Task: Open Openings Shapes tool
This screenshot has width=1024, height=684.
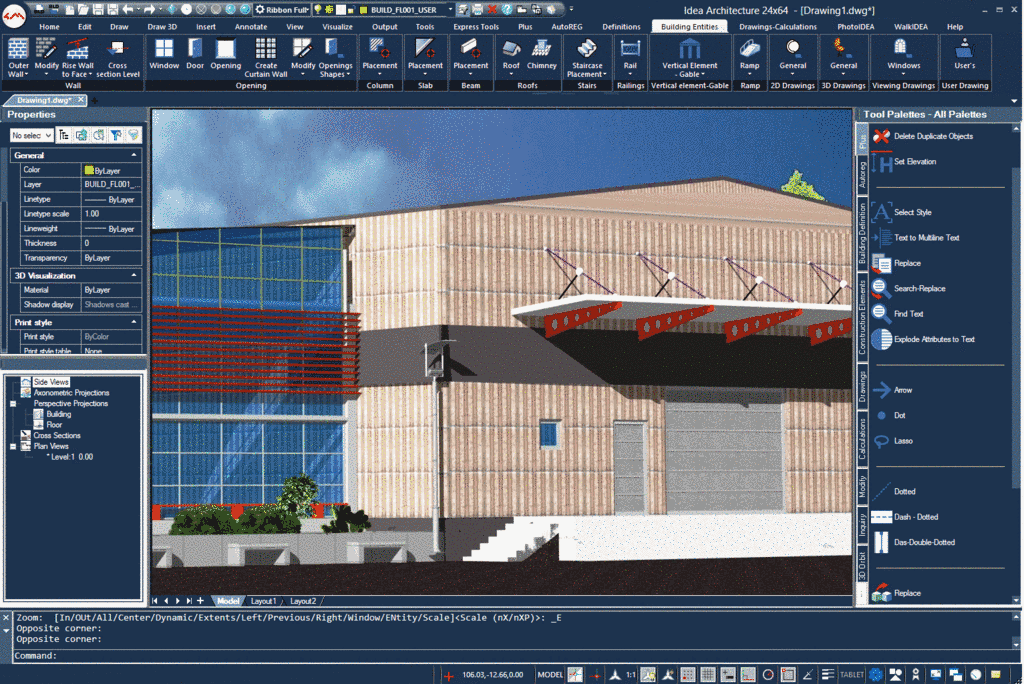Action: [335, 57]
